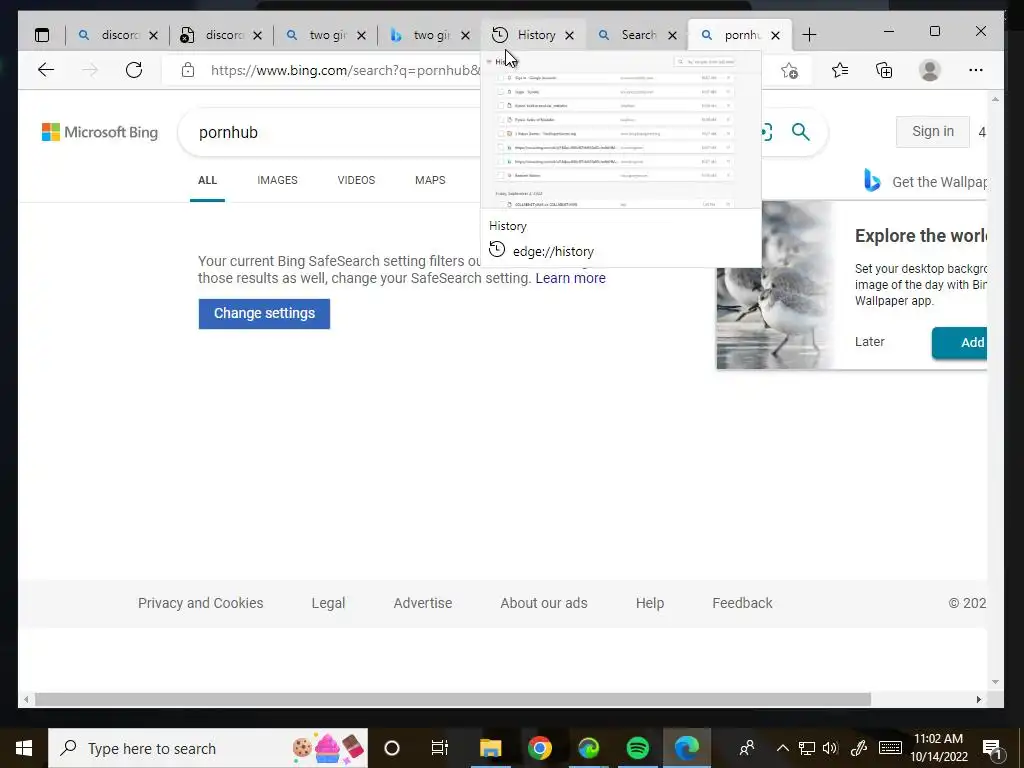Show hidden system tray icons chevron
The width and height of the screenshot is (1024, 768).
782,748
